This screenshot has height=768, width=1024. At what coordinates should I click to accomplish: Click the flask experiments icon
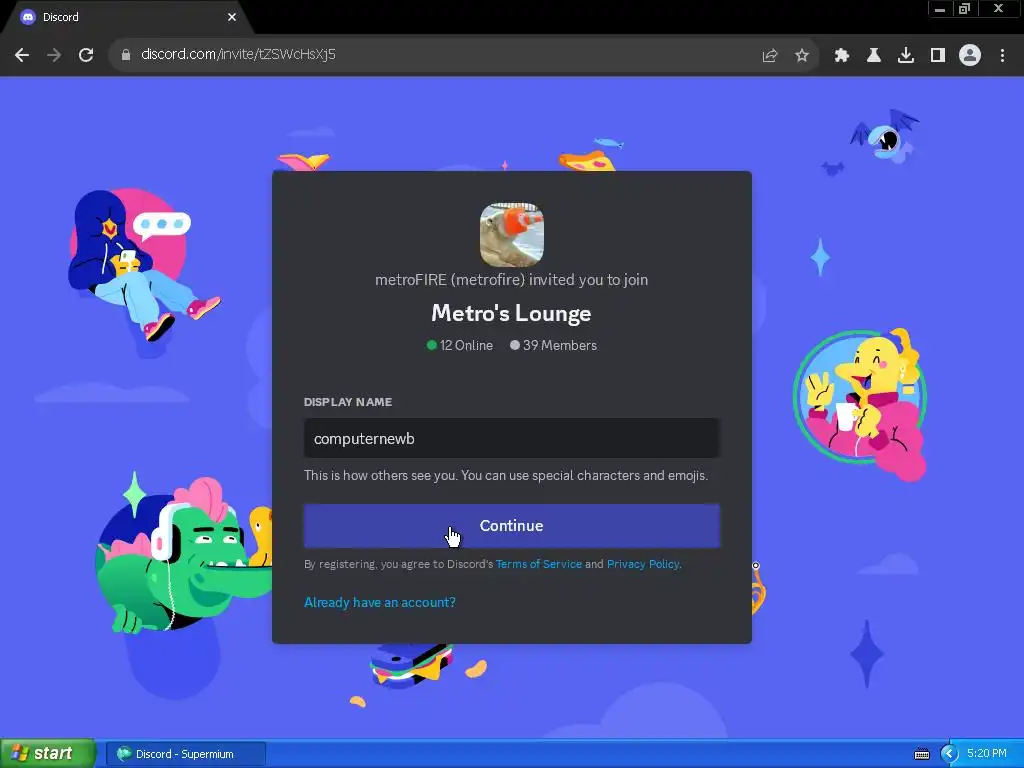coord(874,56)
